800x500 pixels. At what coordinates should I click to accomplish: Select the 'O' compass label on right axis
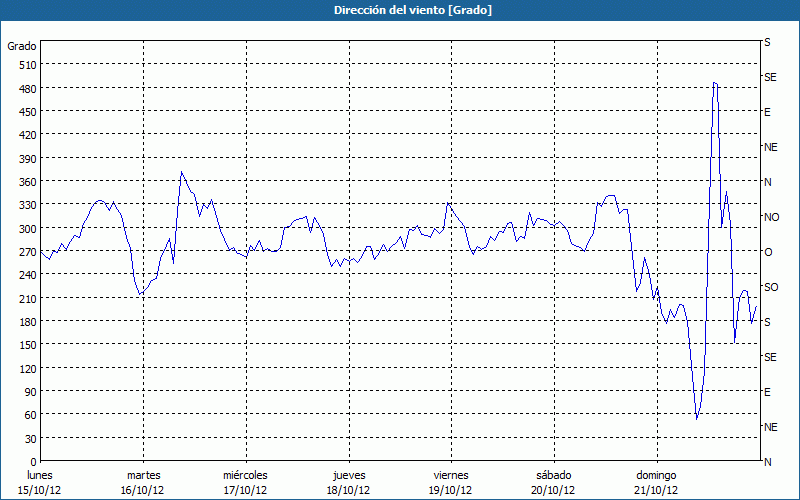tap(768, 252)
